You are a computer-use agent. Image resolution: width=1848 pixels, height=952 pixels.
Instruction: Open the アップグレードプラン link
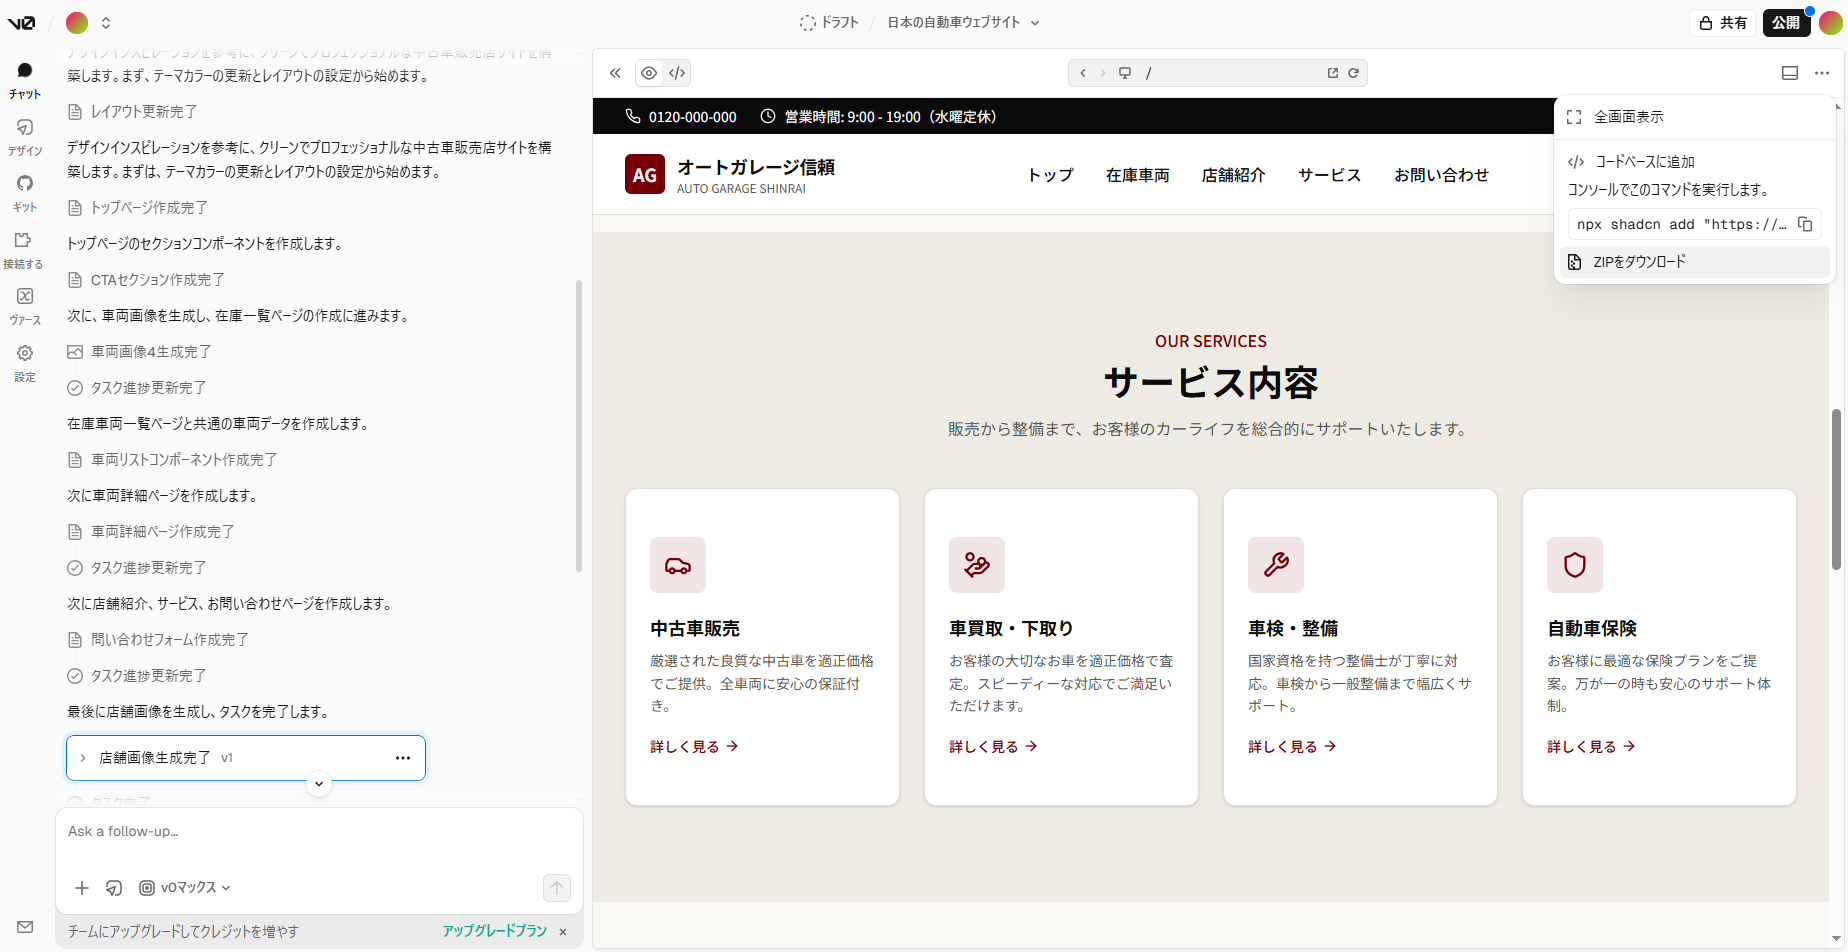[x=493, y=930]
